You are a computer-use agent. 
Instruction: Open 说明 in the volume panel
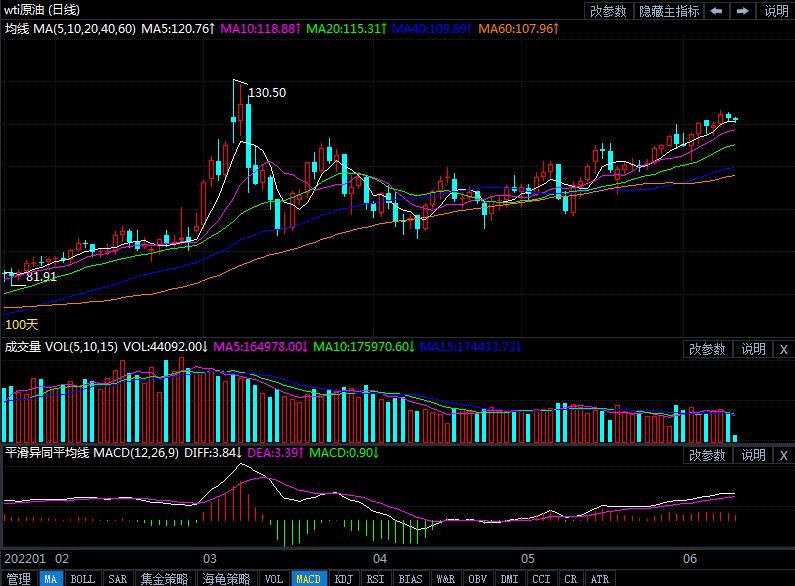(753, 349)
